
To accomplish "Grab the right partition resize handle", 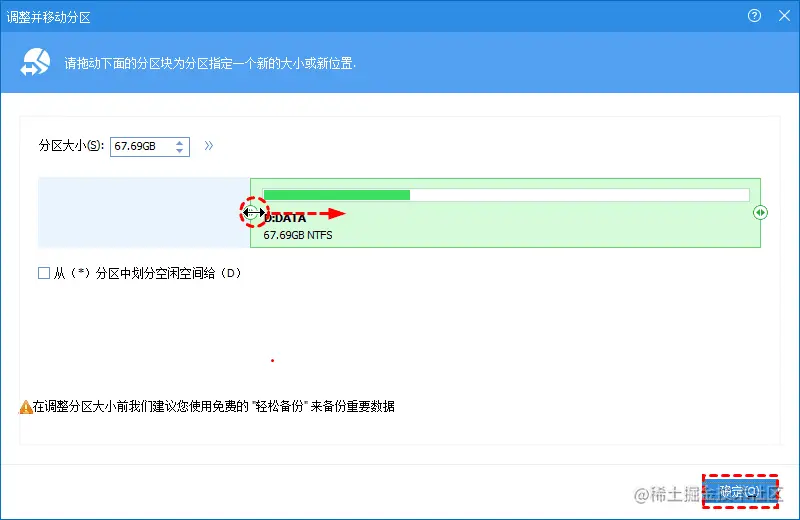I will [x=760, y=212].
